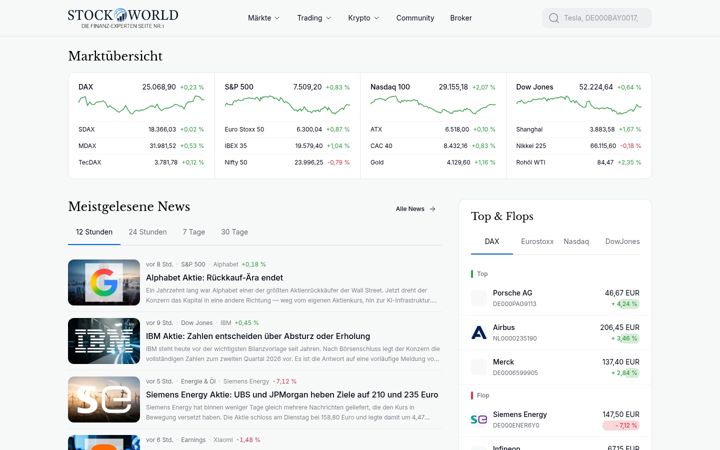Open Merck in the Top list
Image resolution: width=720 pixels, height=450 pixels.
coord(555,367)
